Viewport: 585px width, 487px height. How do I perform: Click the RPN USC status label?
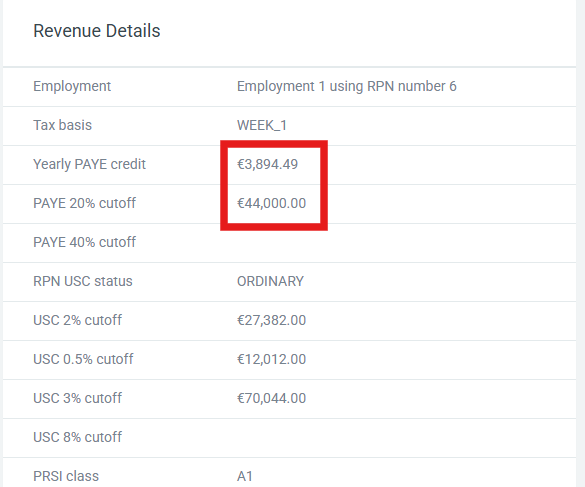coord(83,281)
